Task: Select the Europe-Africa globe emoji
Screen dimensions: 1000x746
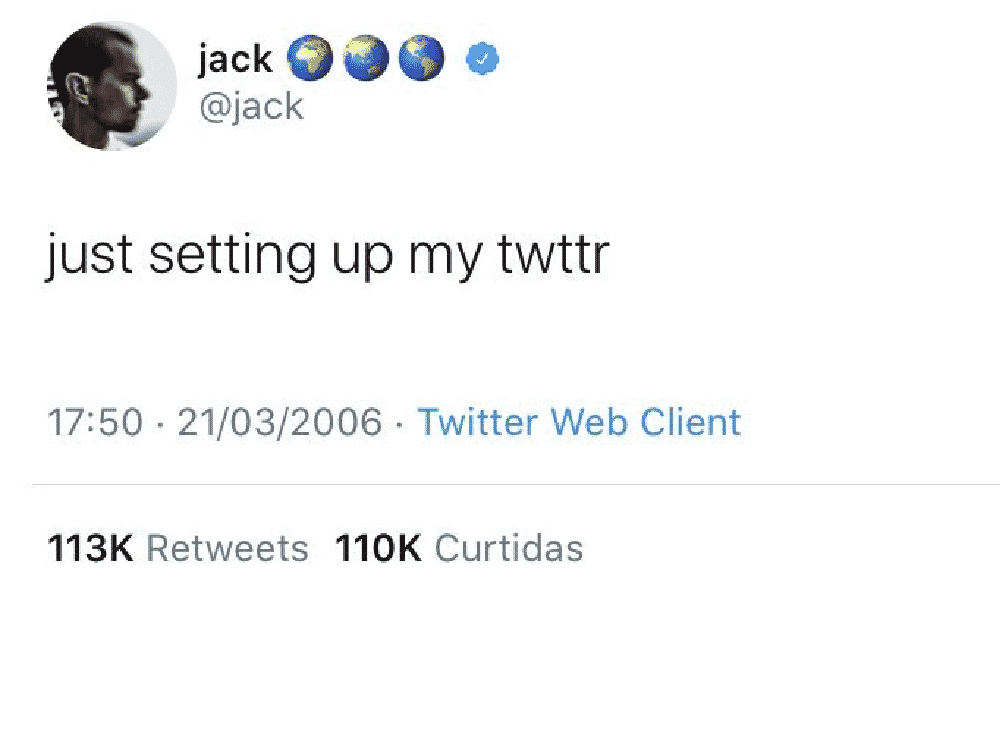Action: click(x=310, y=58)
